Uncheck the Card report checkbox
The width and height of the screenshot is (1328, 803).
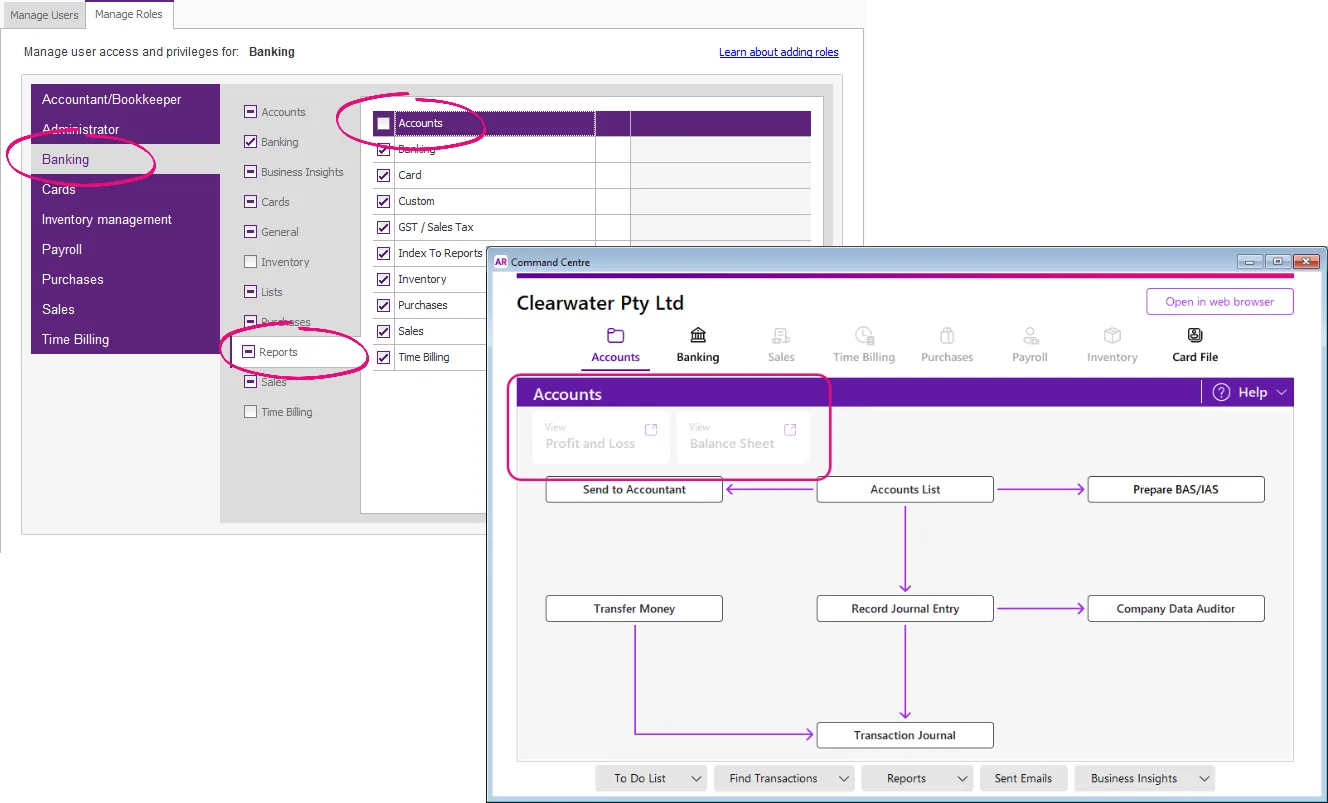click(383, 175)
